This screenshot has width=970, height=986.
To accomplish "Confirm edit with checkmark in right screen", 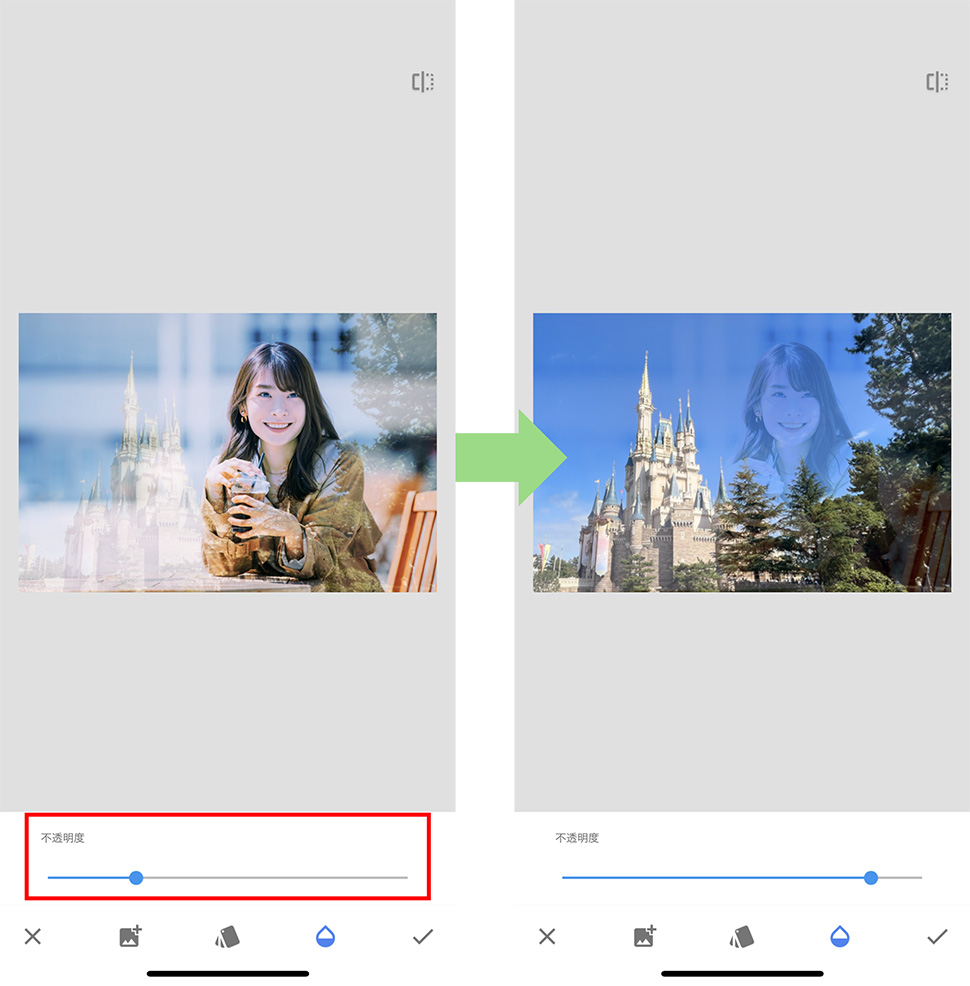I will [937, 937].
